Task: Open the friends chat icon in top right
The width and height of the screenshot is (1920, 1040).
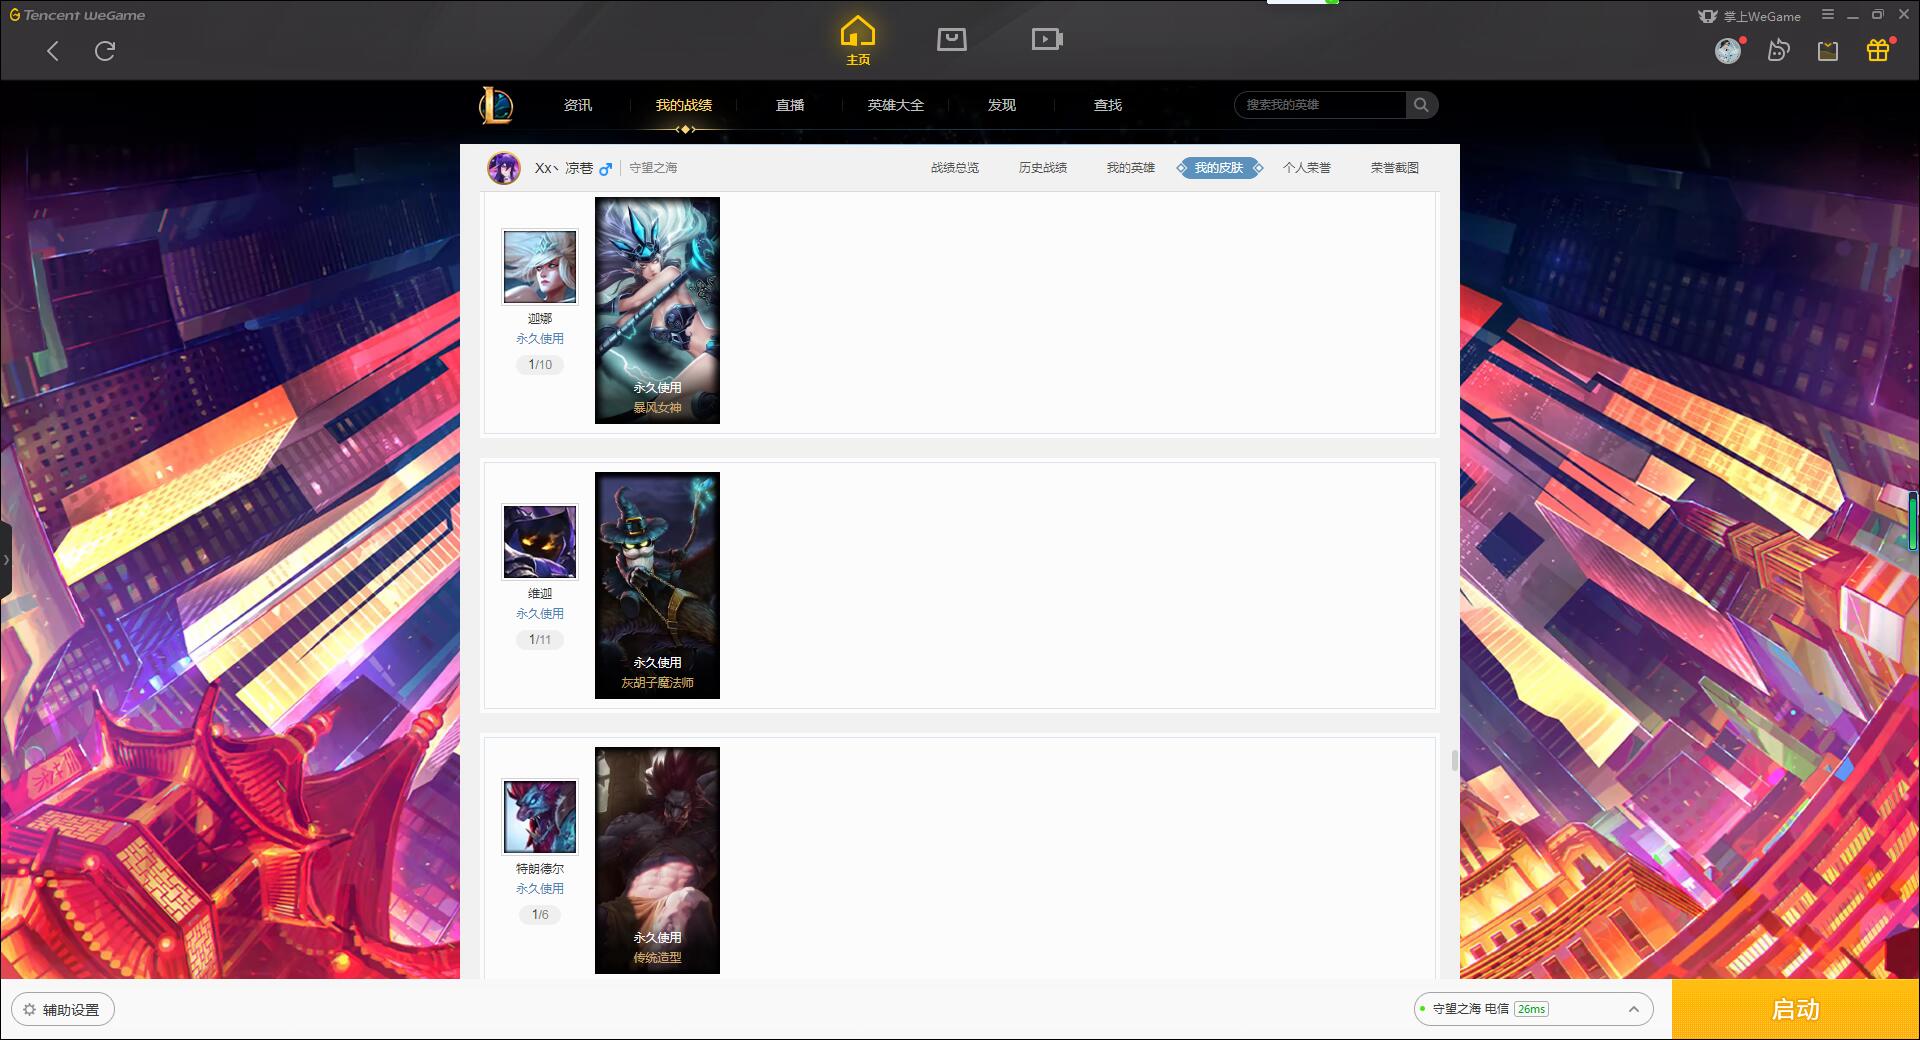Action: coord(1778,50)
